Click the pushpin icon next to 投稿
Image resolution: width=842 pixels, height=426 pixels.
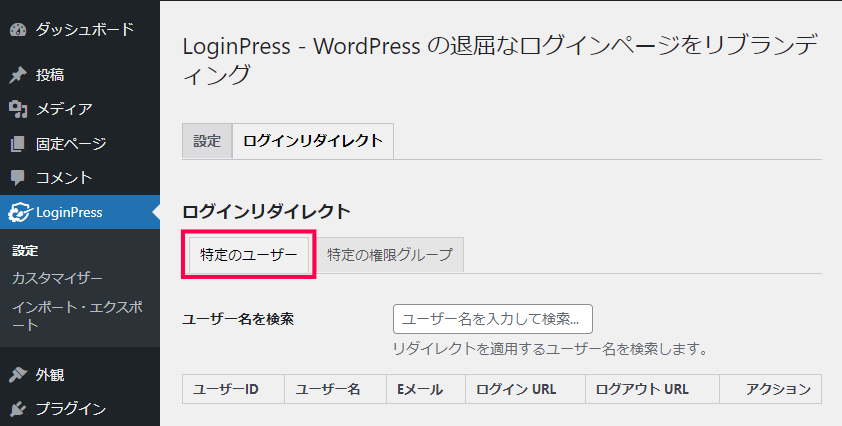(x=18, y=75)
